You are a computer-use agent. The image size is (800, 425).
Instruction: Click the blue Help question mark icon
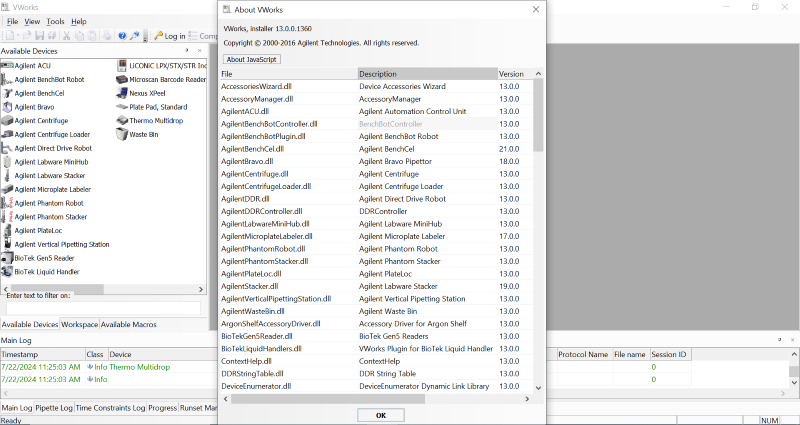122,36
